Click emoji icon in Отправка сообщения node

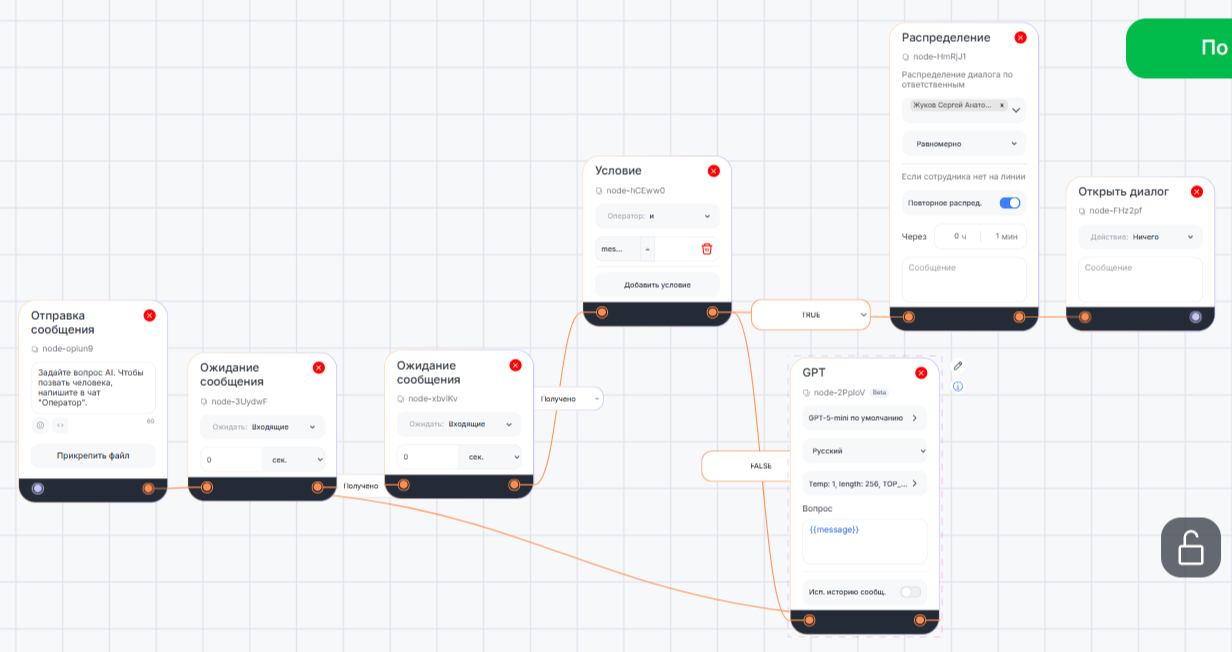pos(41,425)
